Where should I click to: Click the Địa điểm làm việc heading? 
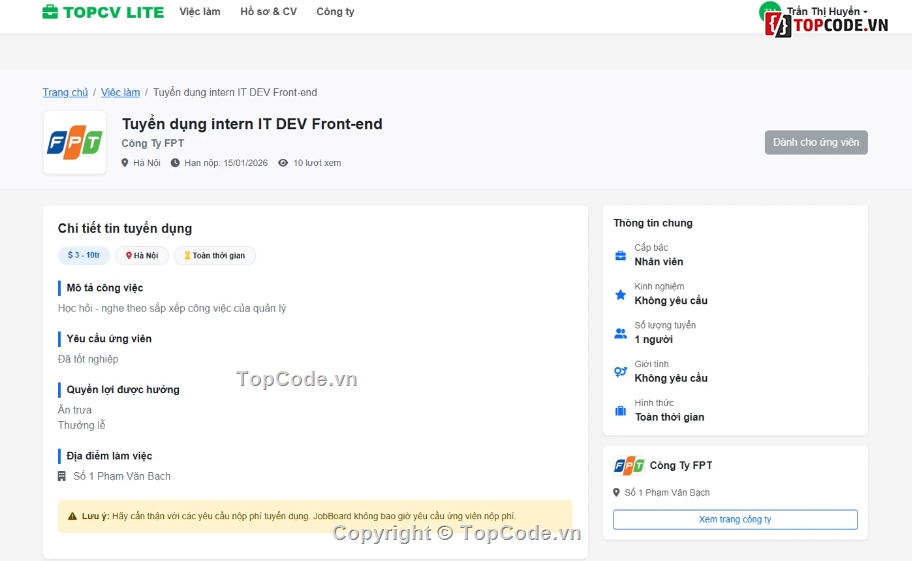pyautogui.click(x=109, y=456)
